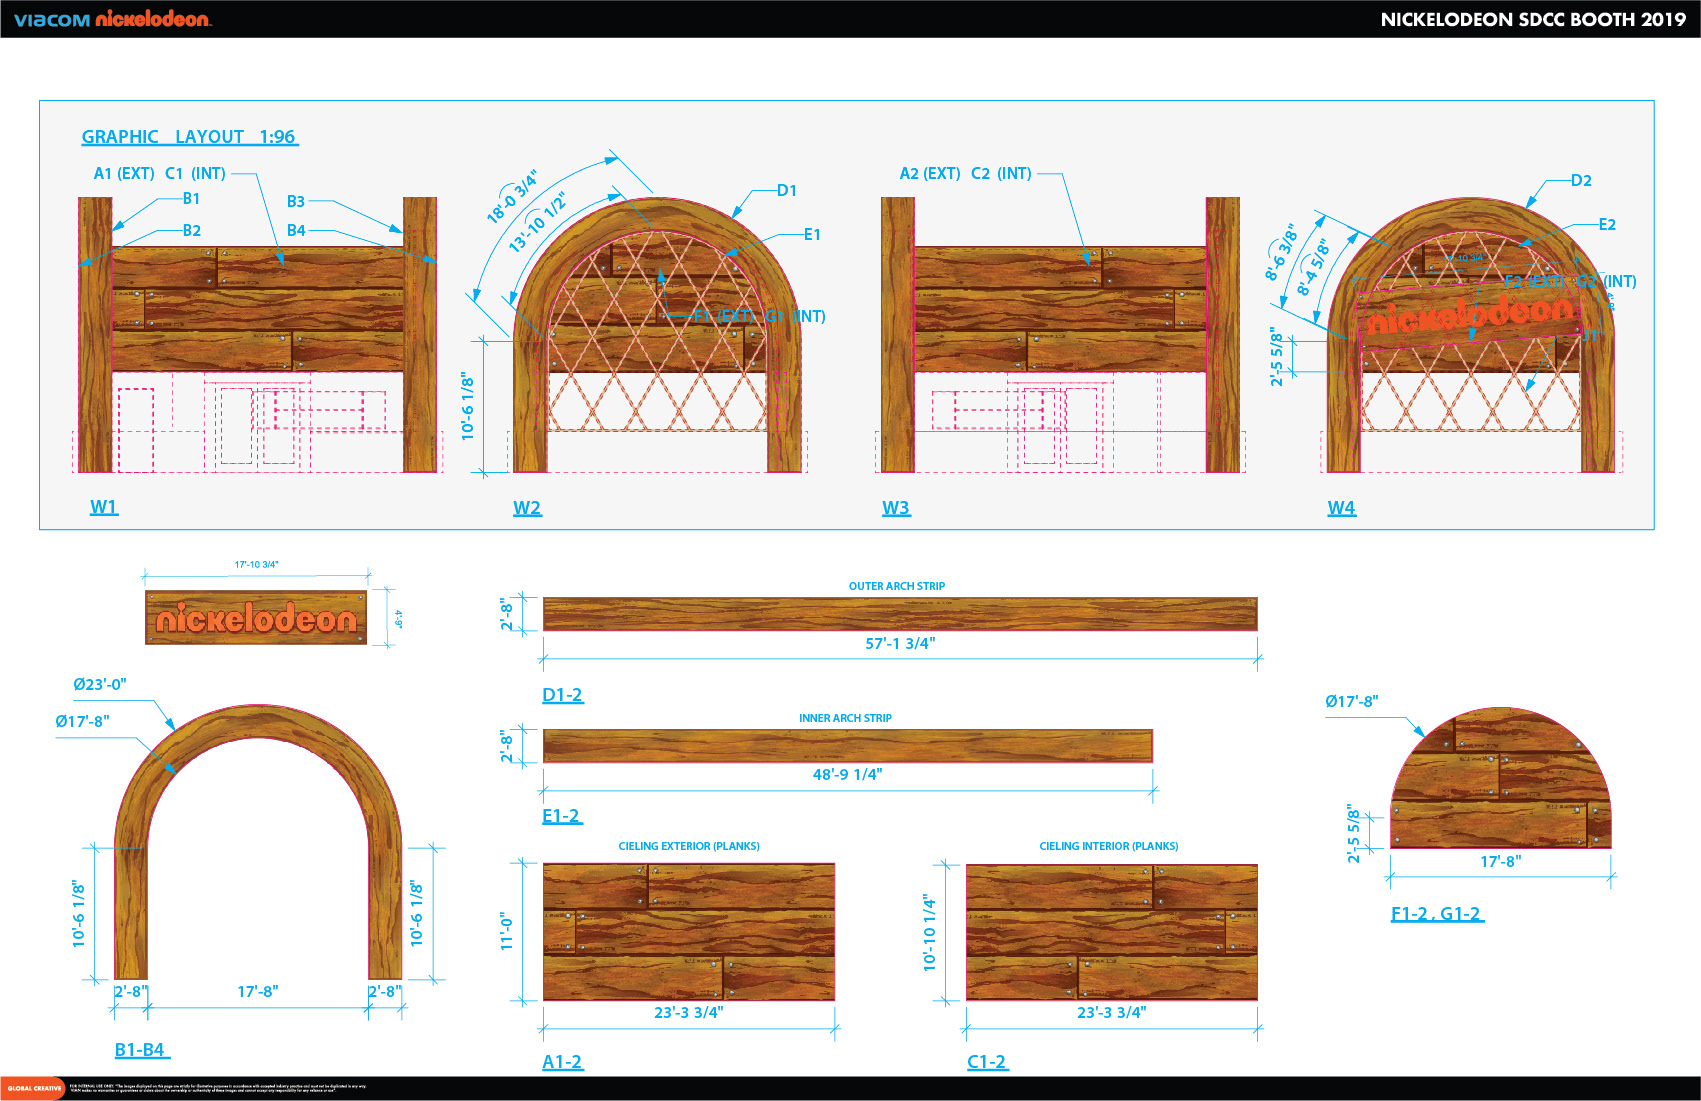Open the W3 view label
Image resolution: width=1701 pixels, height=1101 pixels.
click(x=896, y=508)
